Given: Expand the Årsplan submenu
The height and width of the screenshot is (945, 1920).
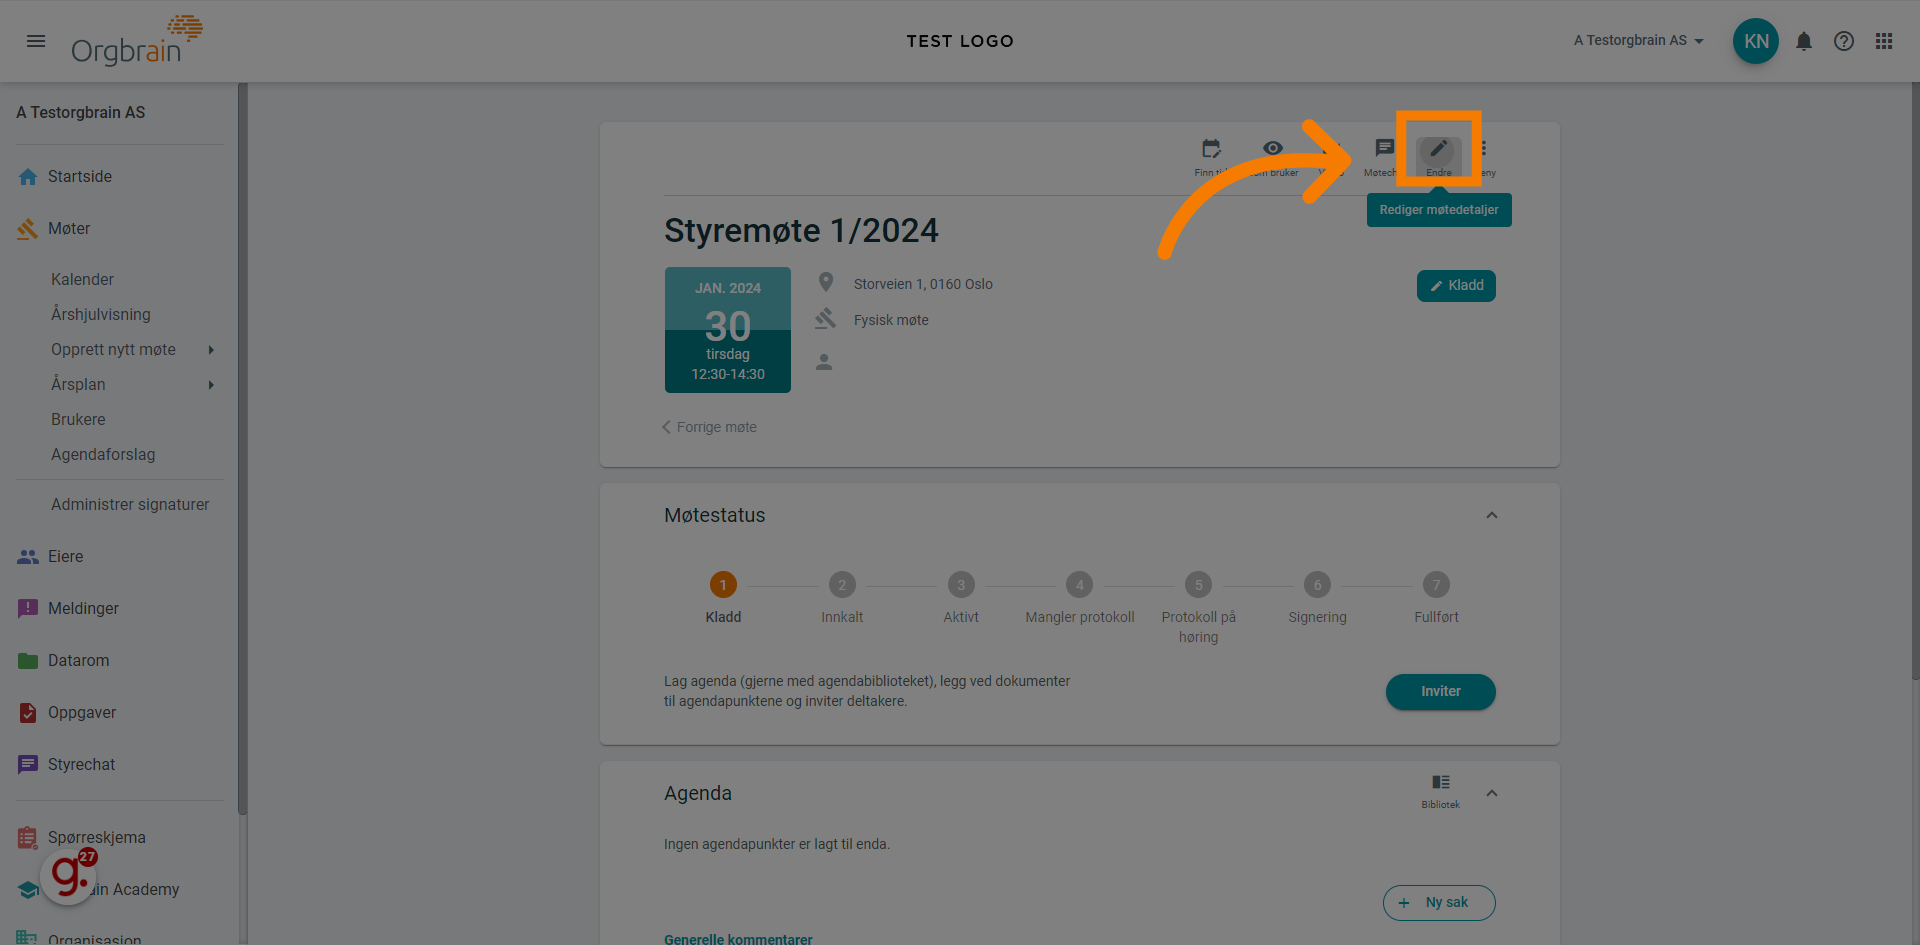Looking at the screenshot, I should pos(211,385).
